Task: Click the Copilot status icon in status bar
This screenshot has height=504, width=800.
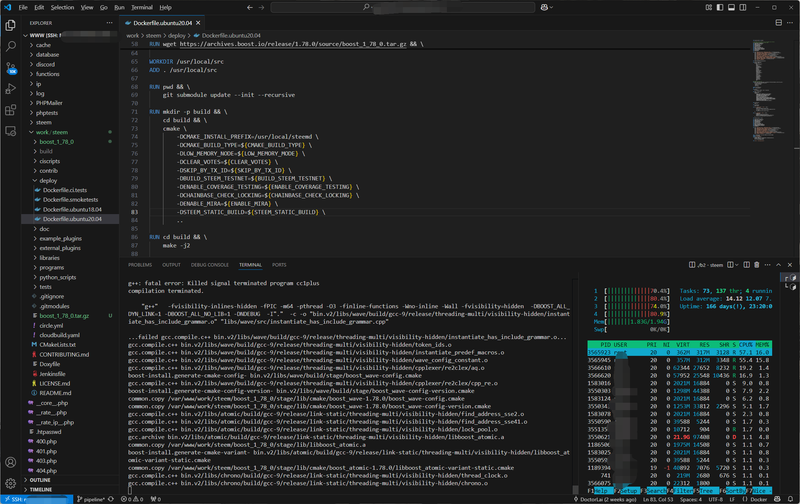Action: 777,499
